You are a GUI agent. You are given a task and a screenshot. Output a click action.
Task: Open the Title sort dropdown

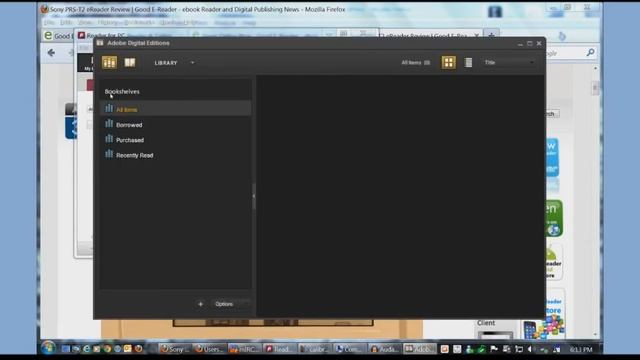509,62
